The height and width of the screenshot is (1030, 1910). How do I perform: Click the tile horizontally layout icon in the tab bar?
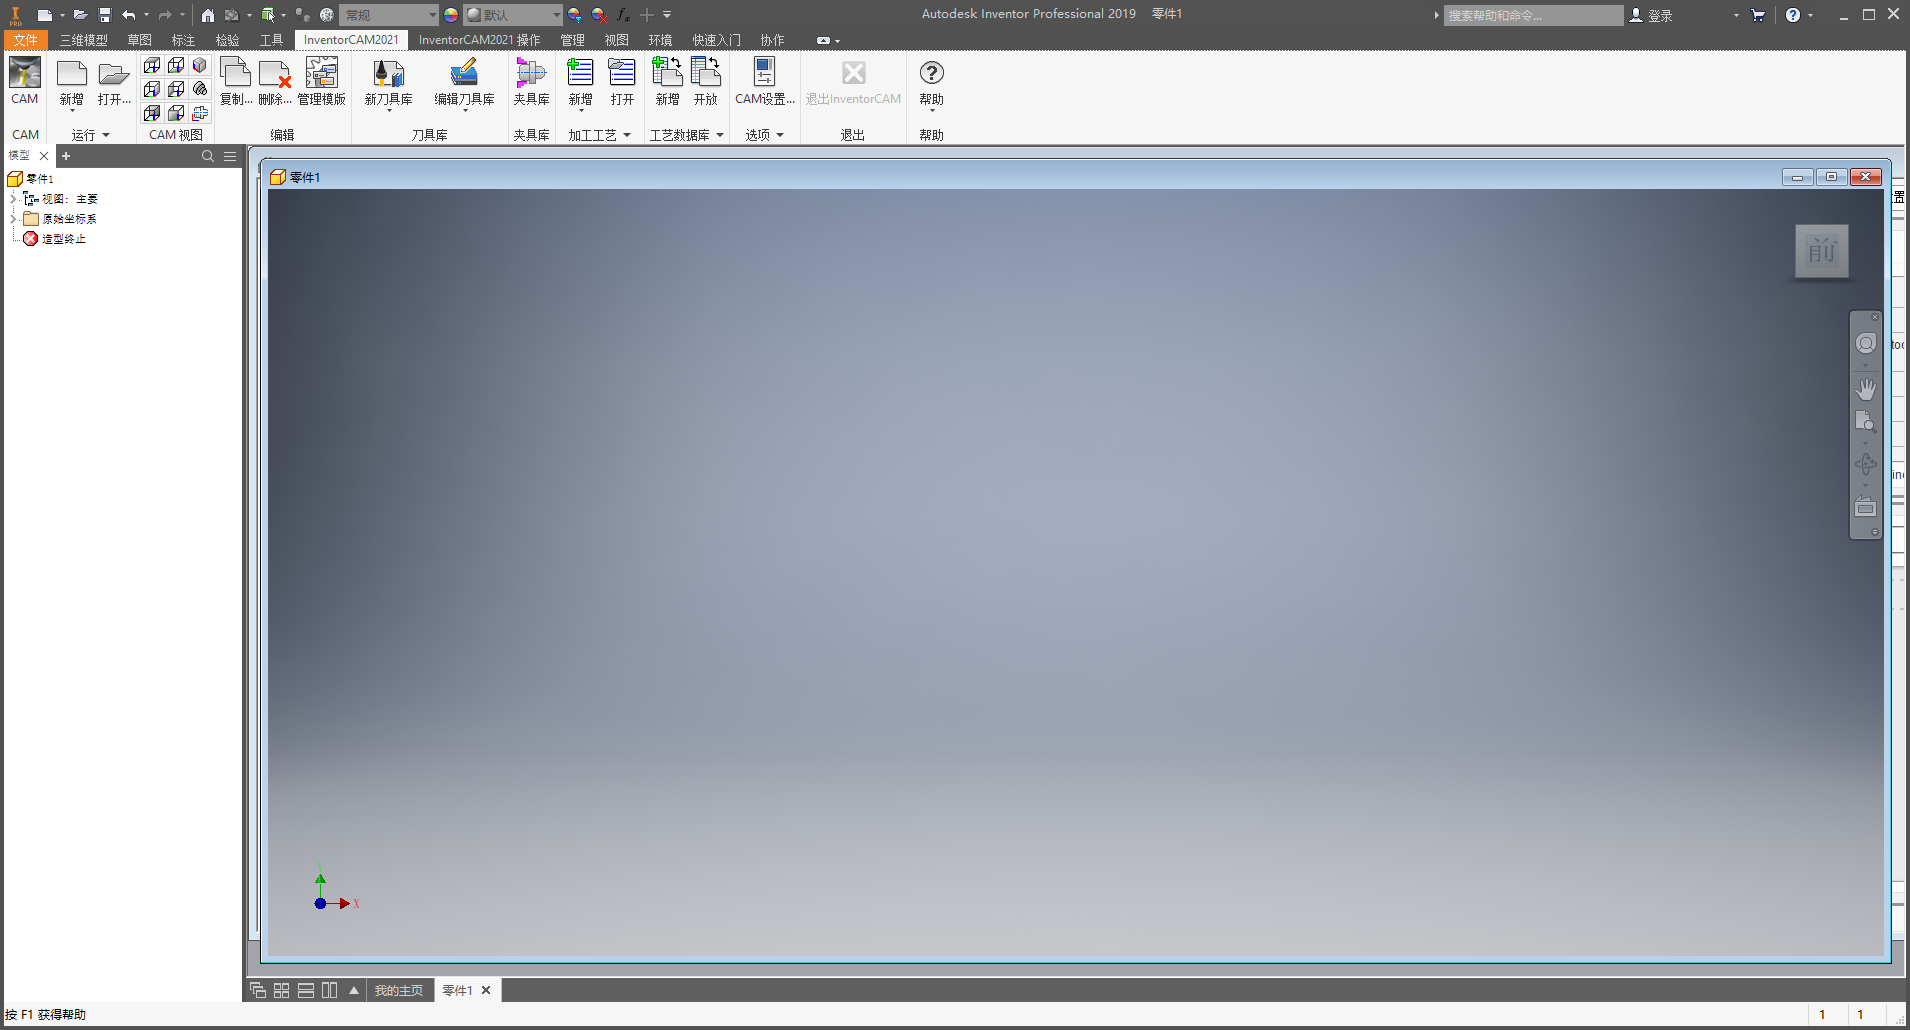tap(306, 990)
